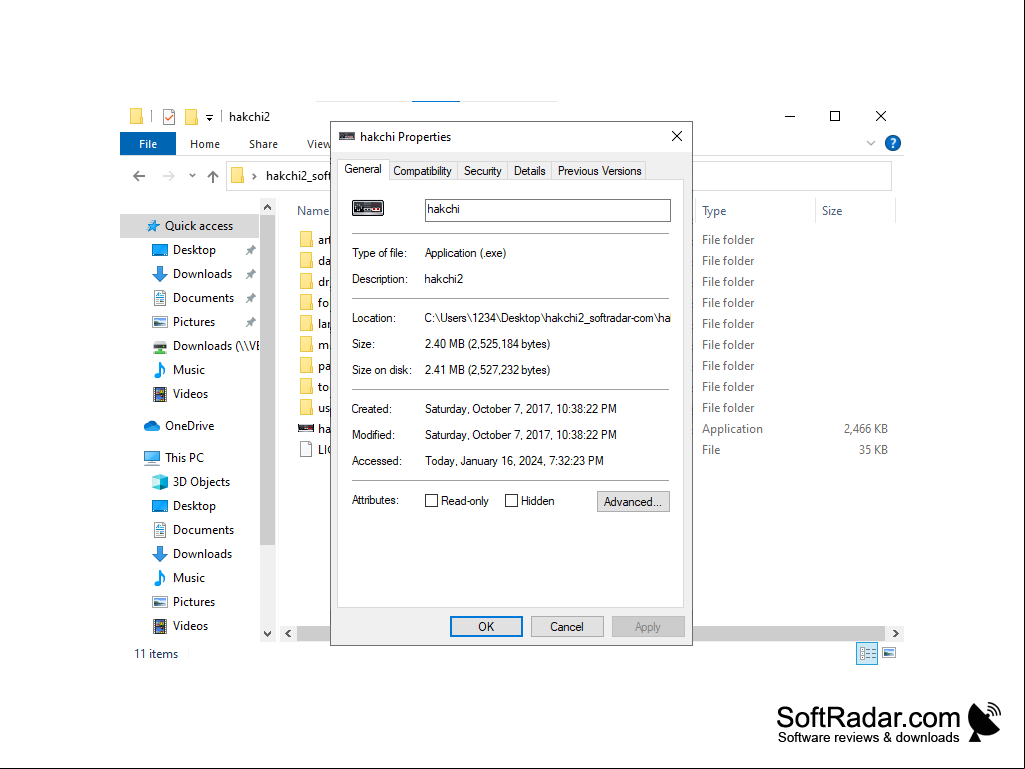Screen dimensions: 1025x769
Task: Close the hakchi Properties dialog
Action: click(677, 136)
